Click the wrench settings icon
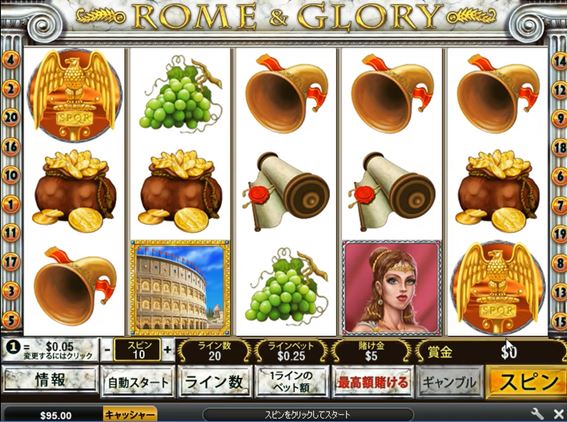Image resolution: width=567 pixels, height=422 pixels. click(x=537, y=413)
